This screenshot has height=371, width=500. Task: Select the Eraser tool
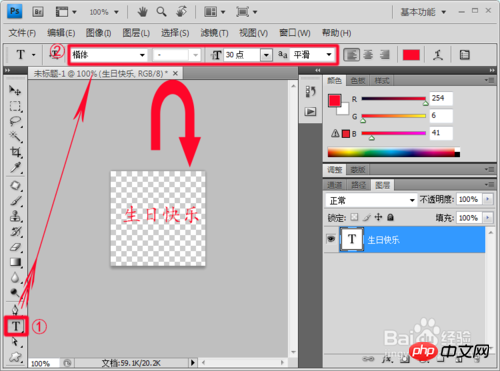click(x=15, y=247)
